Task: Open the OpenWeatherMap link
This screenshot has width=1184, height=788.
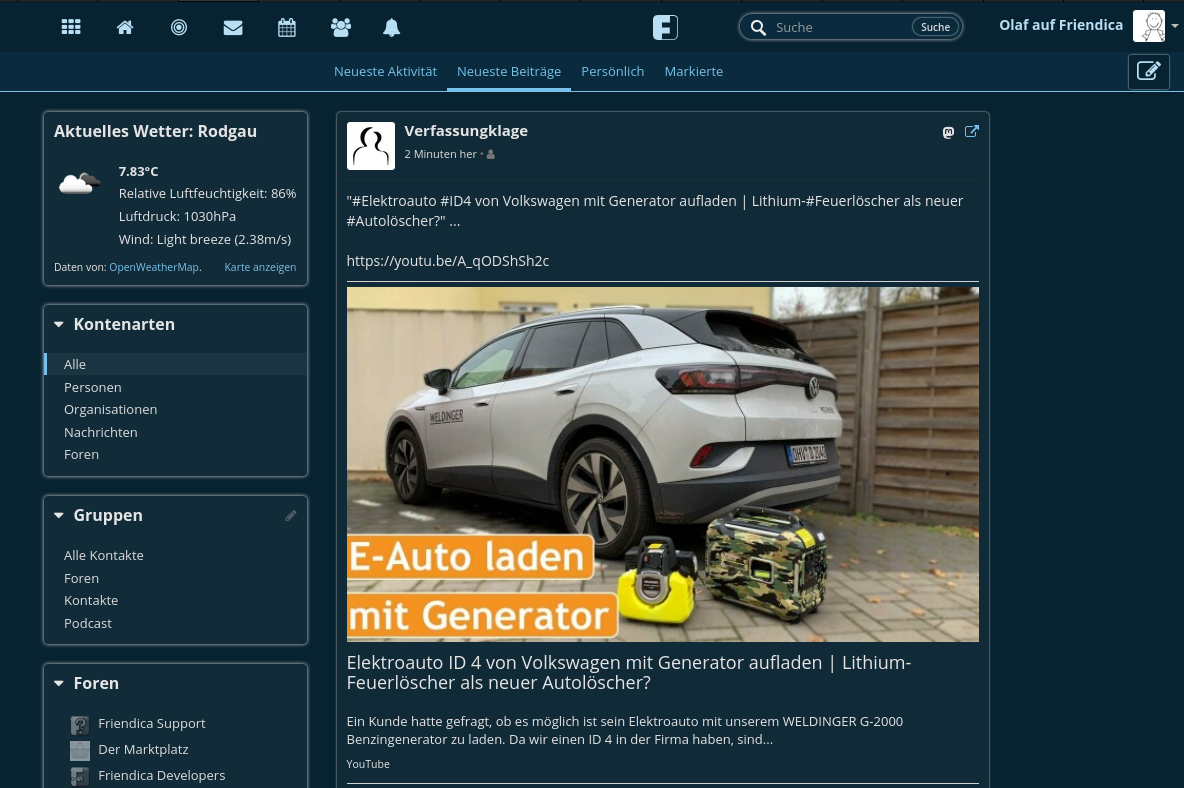Action: (x=154, y=267)
